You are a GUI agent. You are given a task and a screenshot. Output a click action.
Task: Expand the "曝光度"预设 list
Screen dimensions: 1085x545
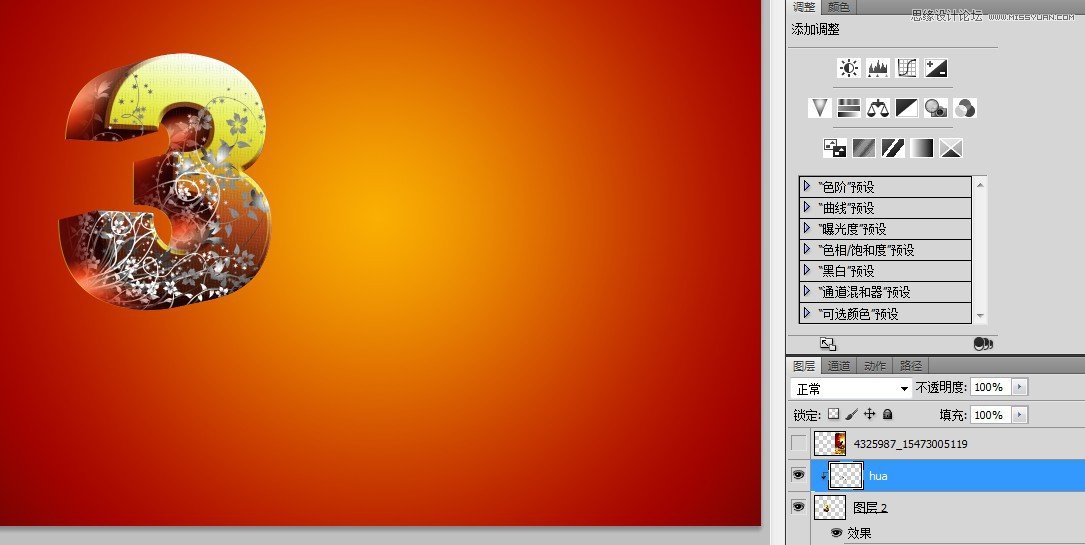tap(807, 228)
